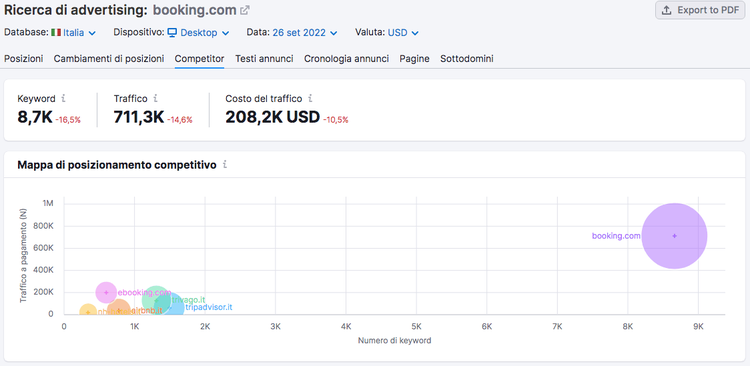Click the upload icon on Export to PDF
This screenshot has width=750, height=366.
click(666, 10)
